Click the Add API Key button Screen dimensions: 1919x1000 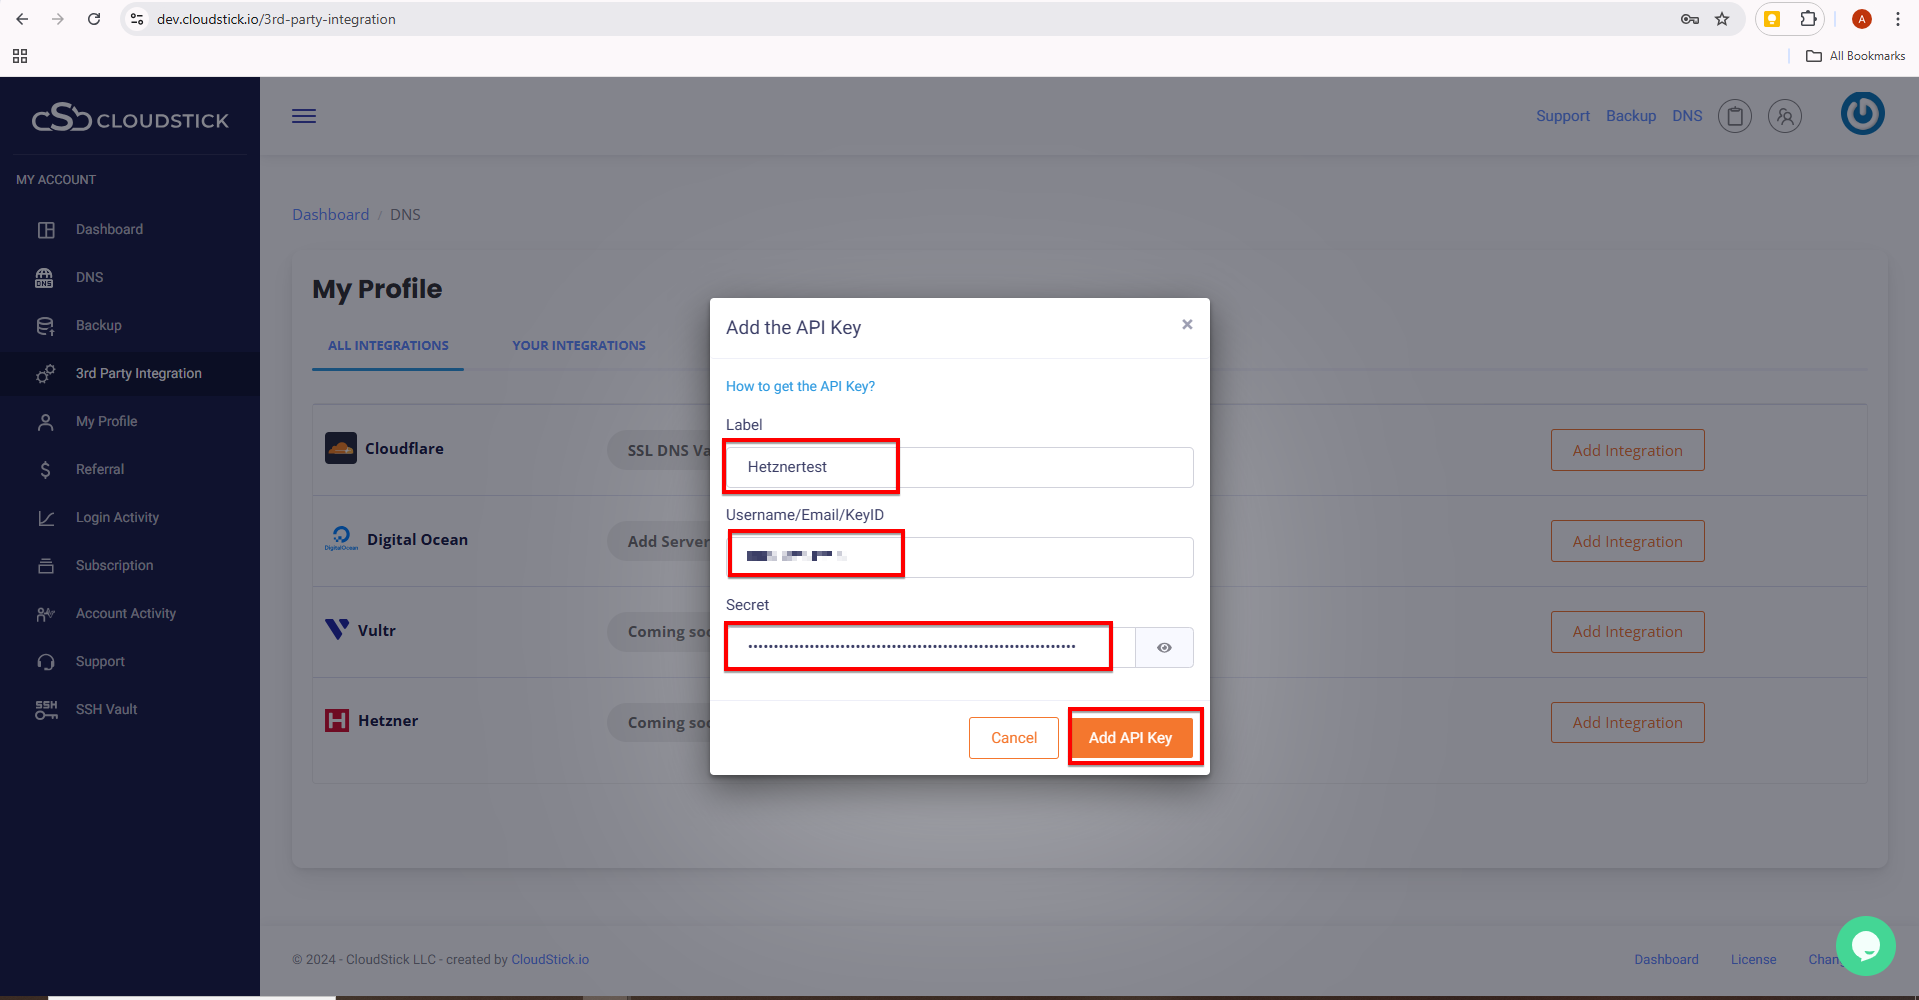pyautogui.click(x=1130, y=738)
